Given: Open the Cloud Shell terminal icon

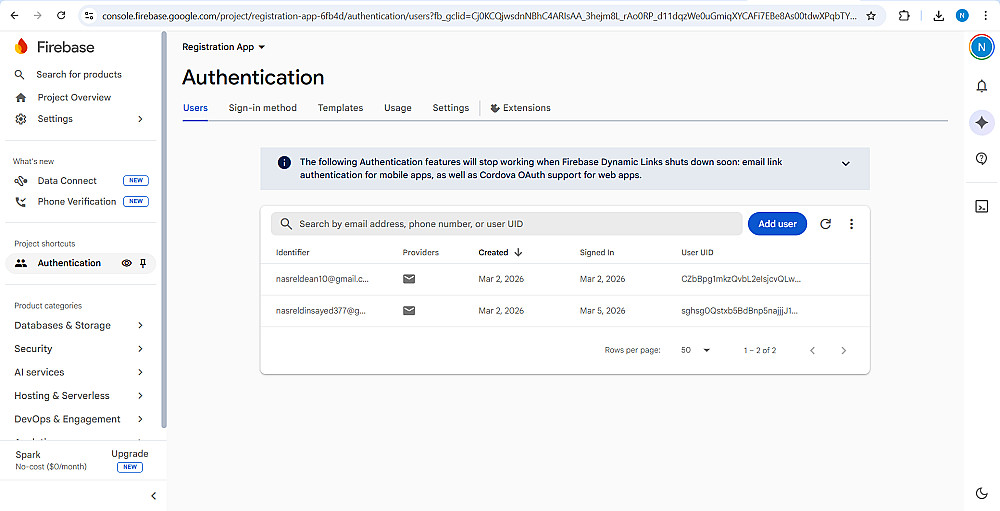Looking at the screenshot, I should point(981,206).
